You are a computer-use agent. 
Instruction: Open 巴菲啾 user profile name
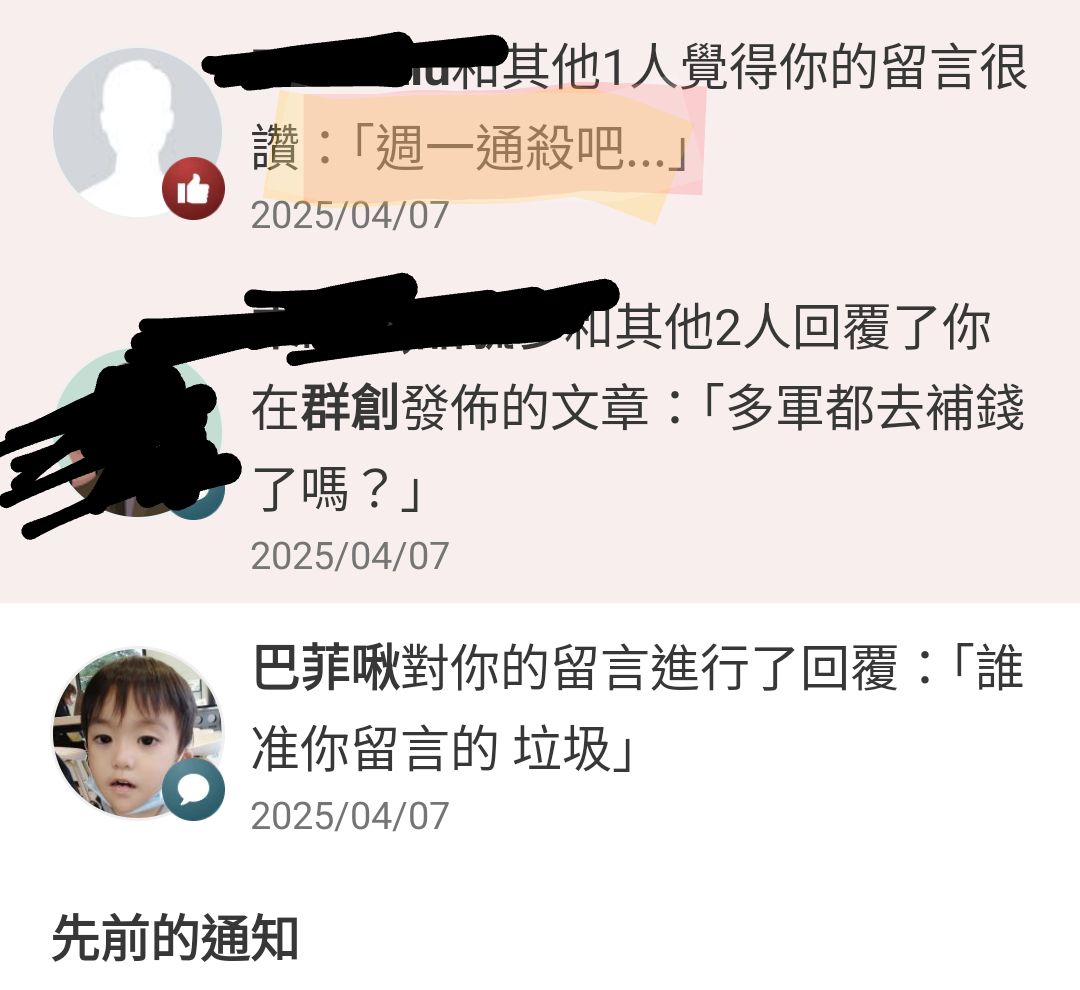(327, 667)
